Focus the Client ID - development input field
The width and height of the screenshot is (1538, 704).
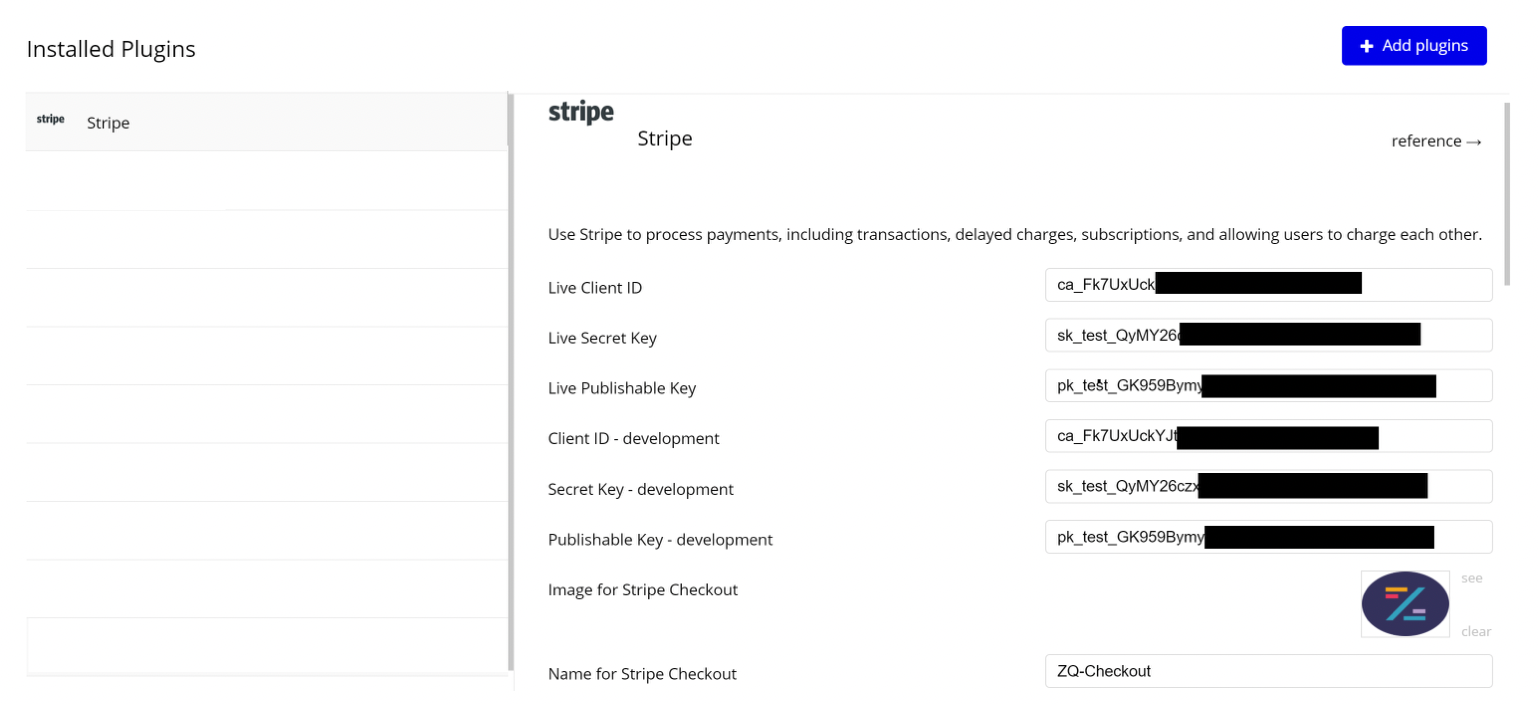tap(1268, 436)
